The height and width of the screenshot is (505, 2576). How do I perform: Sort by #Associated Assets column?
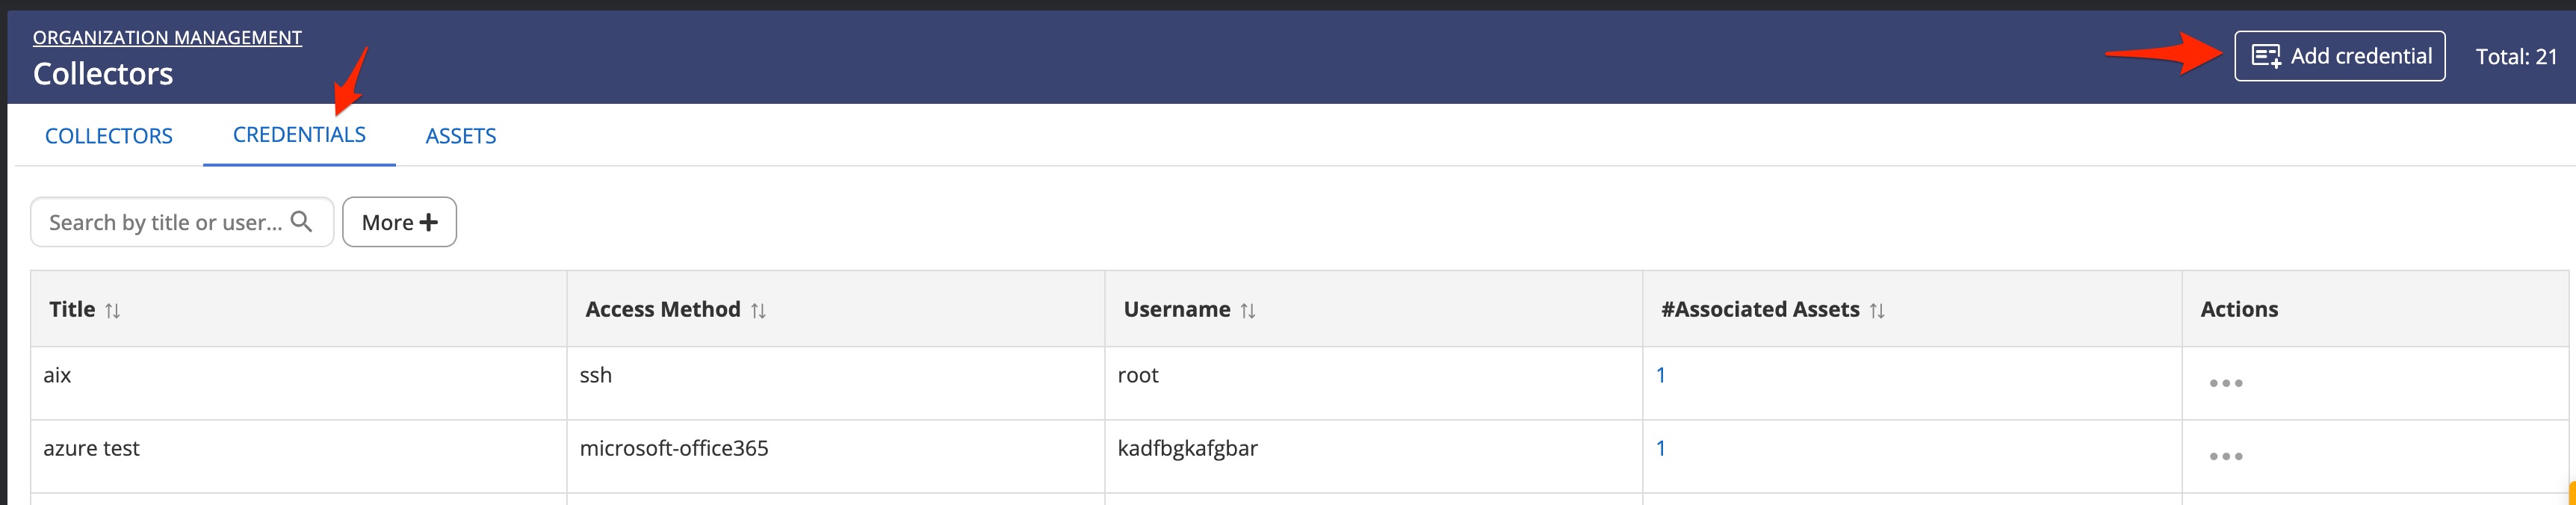pyautogui.click(x=1876, y=309)
